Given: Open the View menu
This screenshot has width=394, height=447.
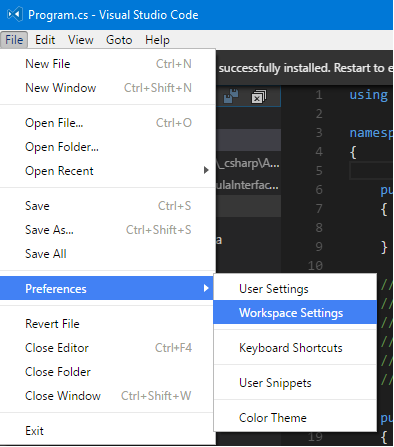Looking at the screenshot, I should (x=81, y=40).
